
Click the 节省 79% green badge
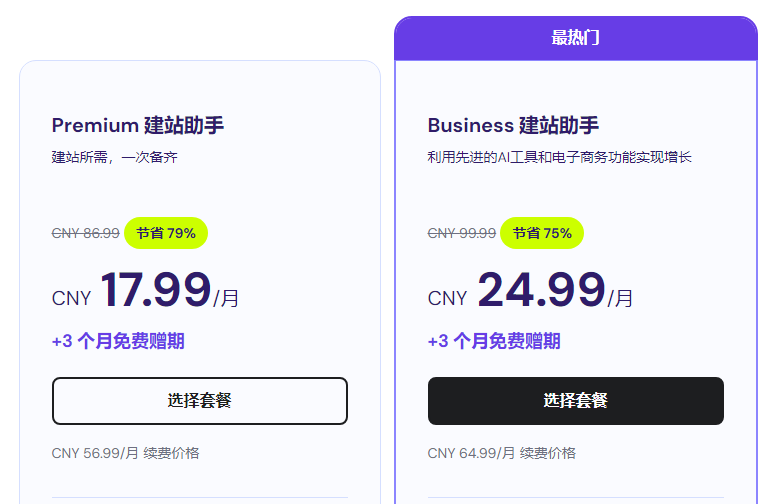click(166, 233)
